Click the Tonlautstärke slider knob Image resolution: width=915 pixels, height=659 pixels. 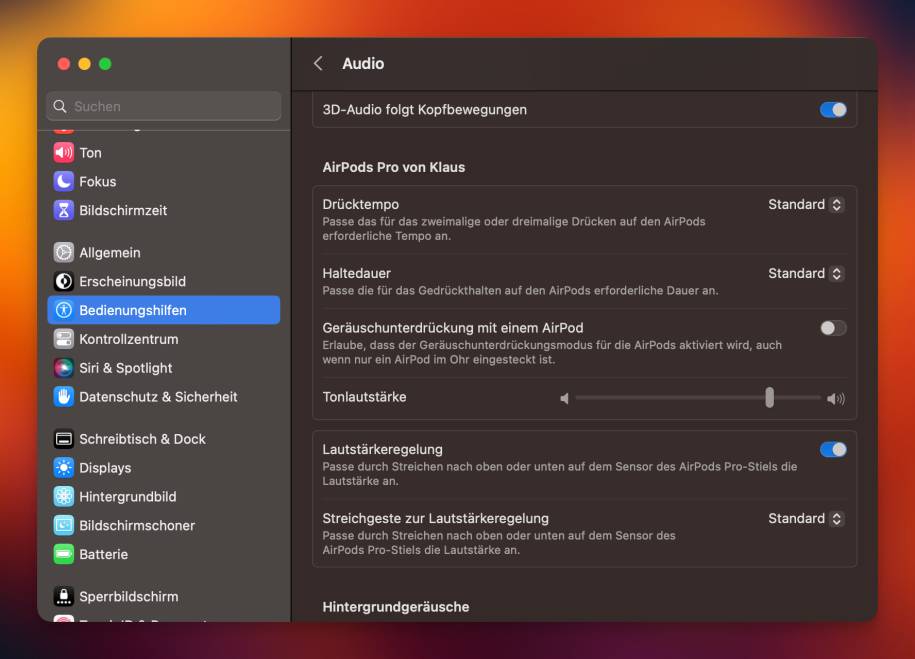[770, 398]
